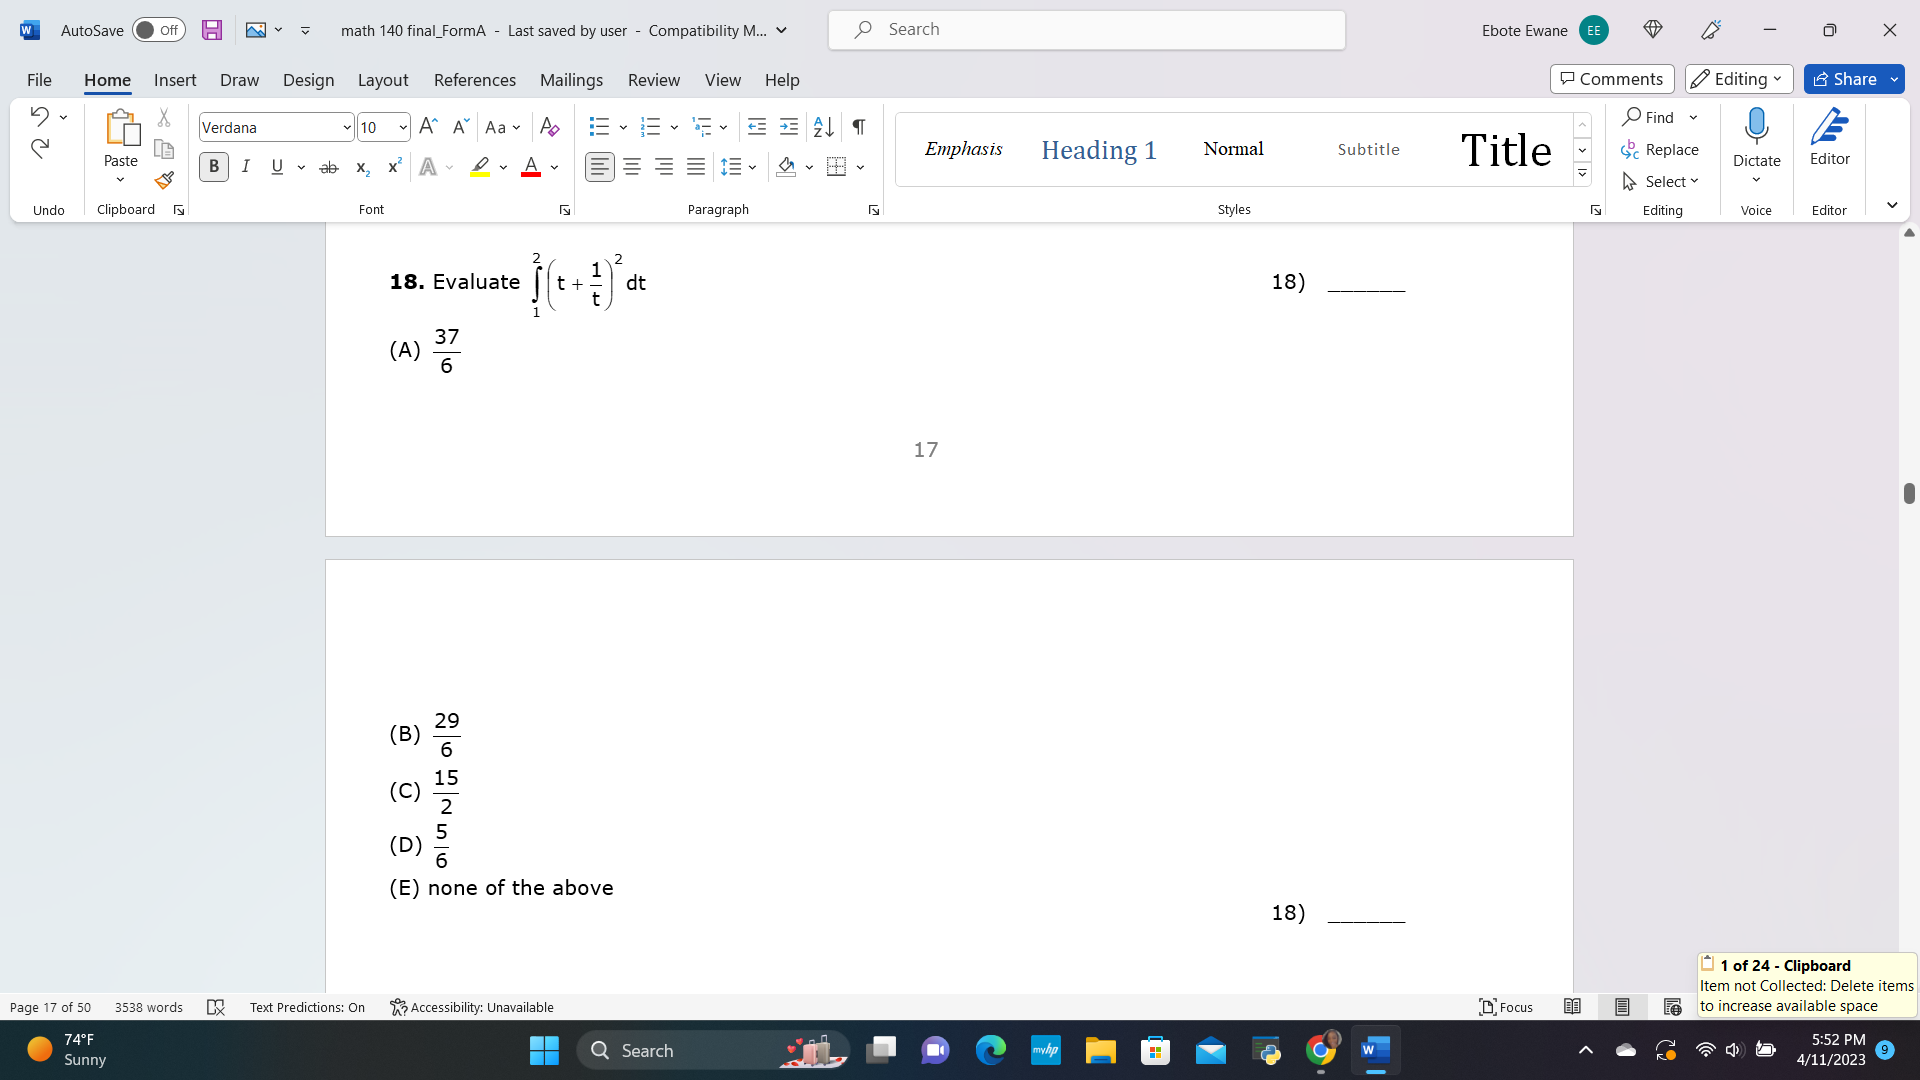This screenshot has height=1080, width=1920.
Task: Clear all formatting
Action: pos(549,127)
